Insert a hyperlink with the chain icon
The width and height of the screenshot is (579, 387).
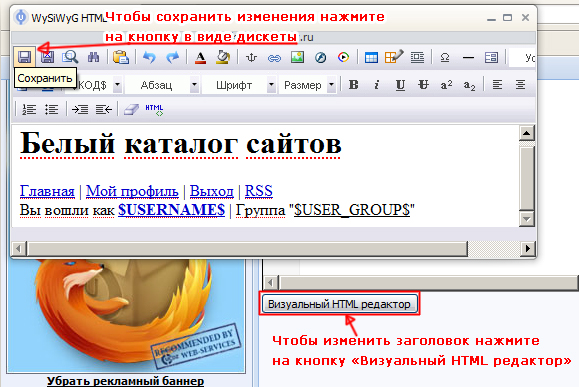coord(274,58)
